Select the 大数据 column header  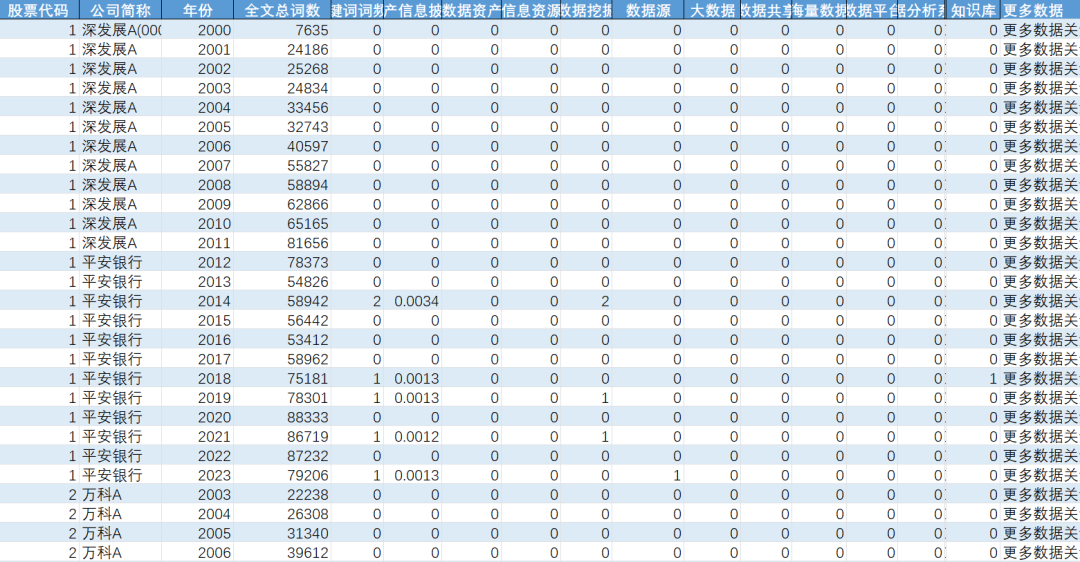[x=712, y=10]
